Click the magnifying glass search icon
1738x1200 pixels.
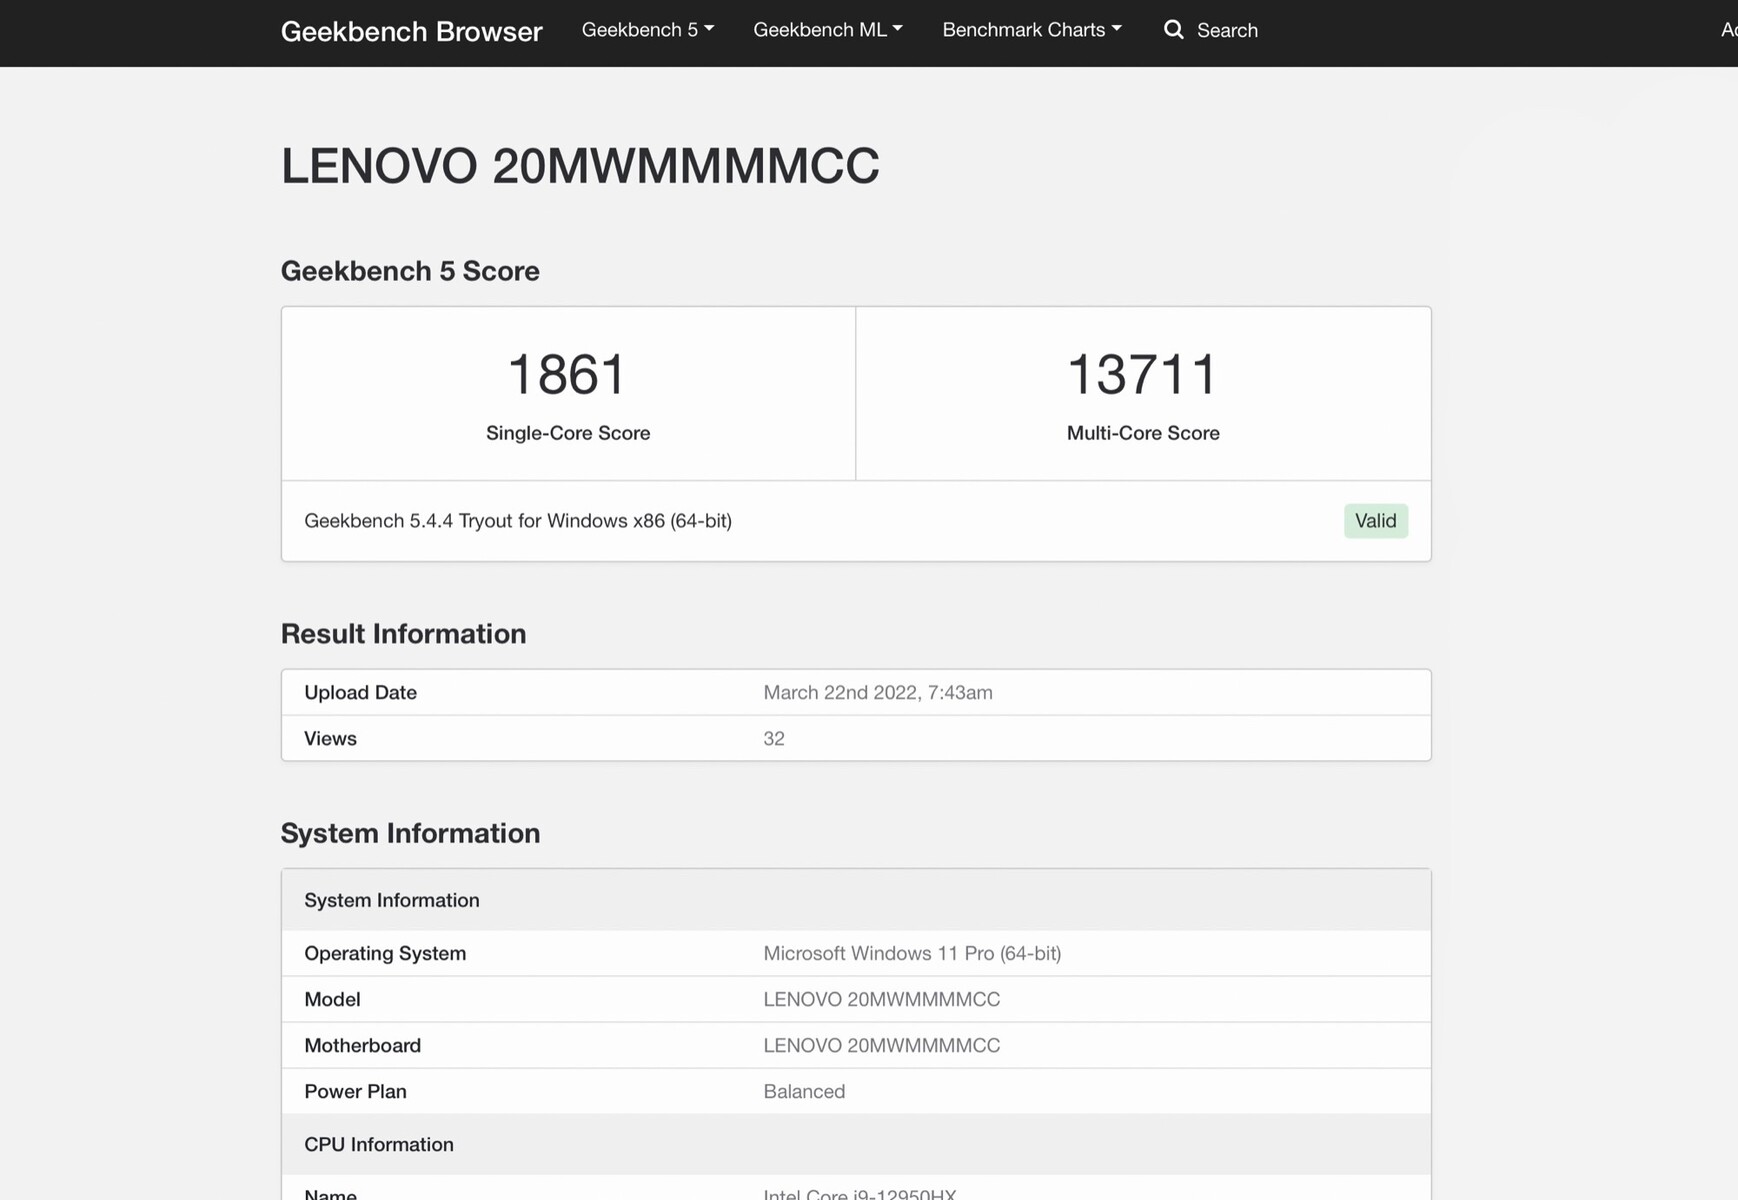click(1174, 30)
